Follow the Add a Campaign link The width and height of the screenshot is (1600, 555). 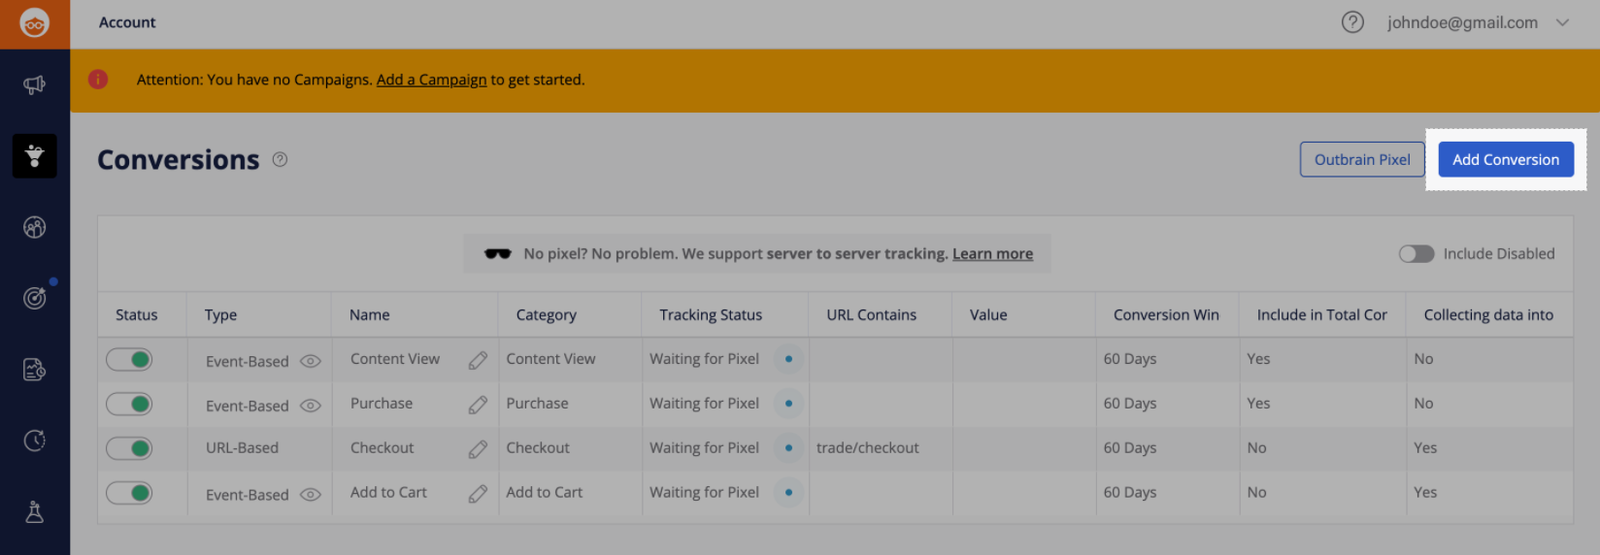pyautogui.click(x=431, y=80)
